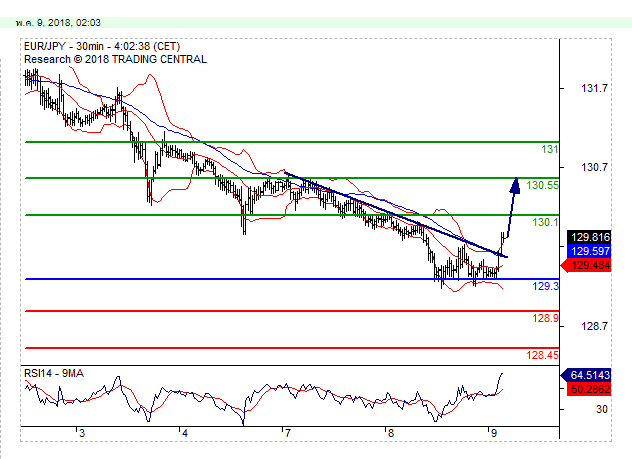This screenshot has width=632, height=459.
Task: Click the black 129.816 price tag
Action: click(x=589, y=237)
